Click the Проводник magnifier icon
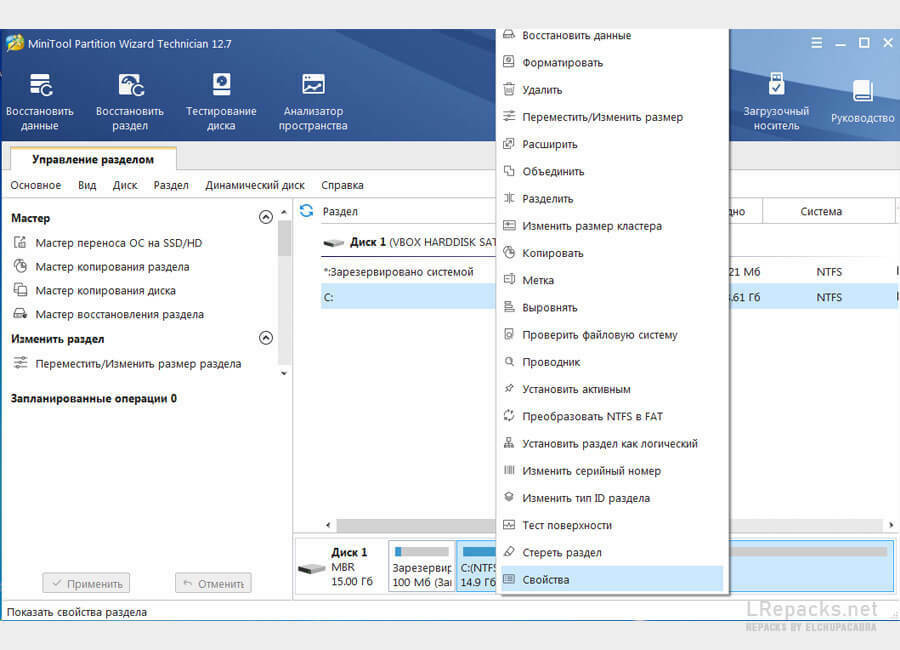The width and height of the screenshot is (900, 650). (x=509, y=361)
